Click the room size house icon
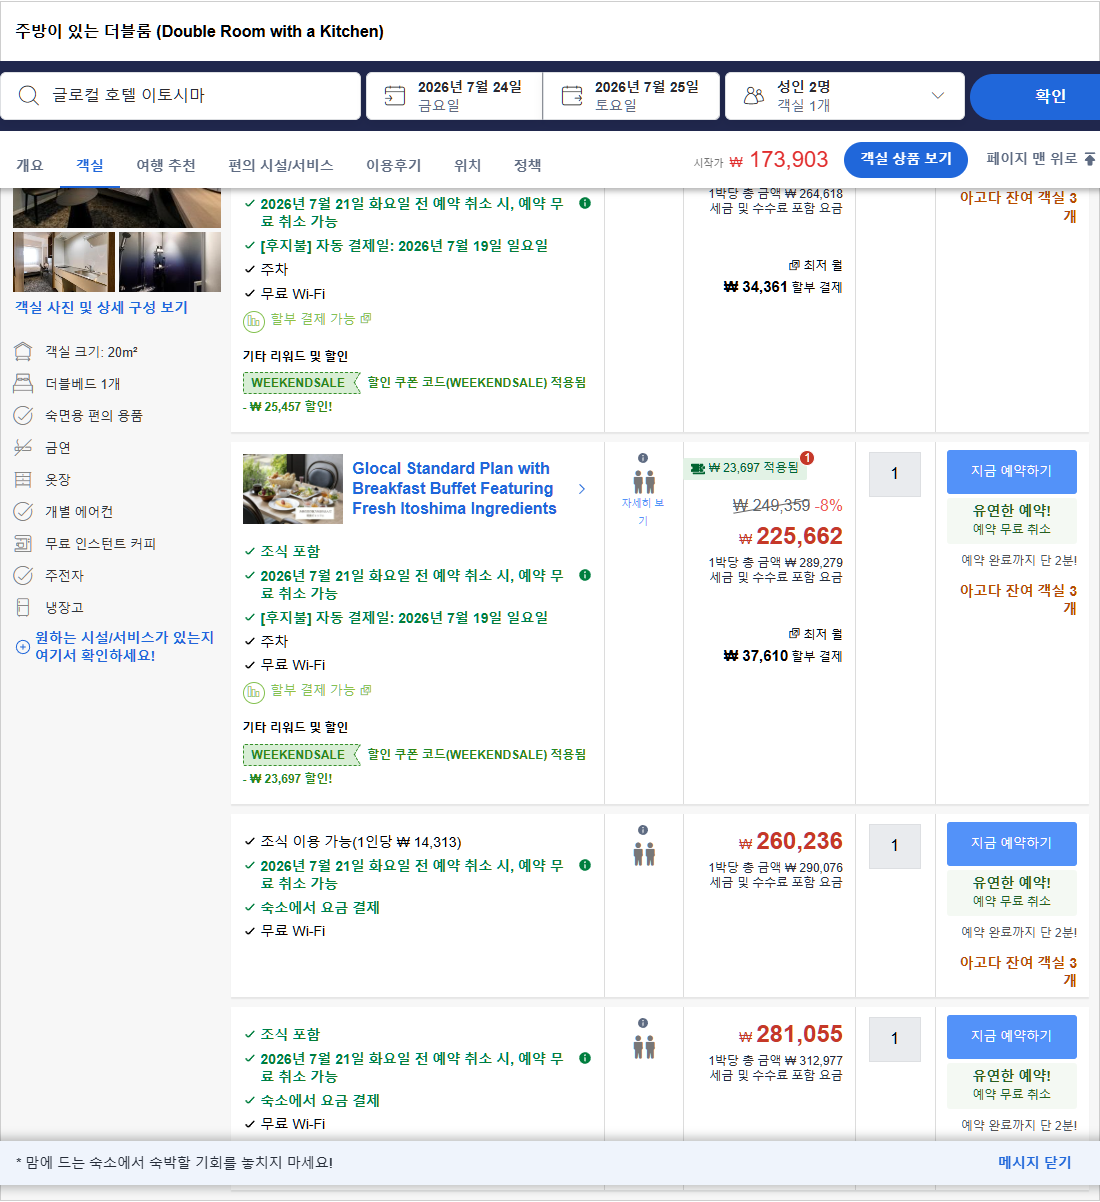The height and width of the screenshot is (1202, 1100). coord(23,352)
